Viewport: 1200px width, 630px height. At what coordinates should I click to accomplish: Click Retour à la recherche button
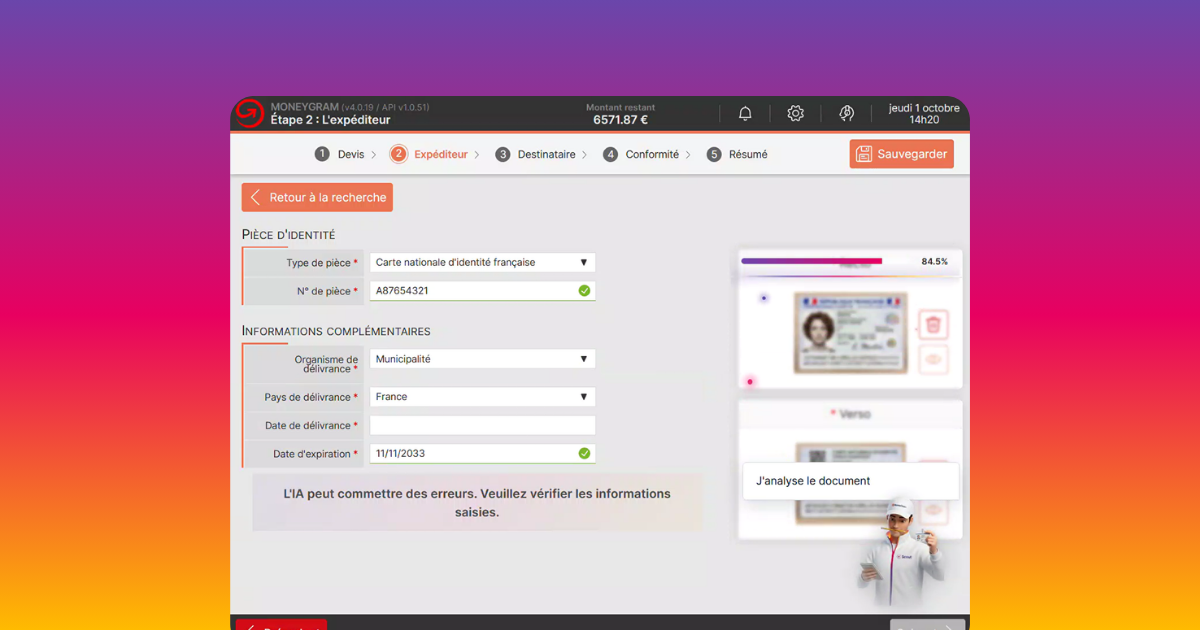click(317, 198)
